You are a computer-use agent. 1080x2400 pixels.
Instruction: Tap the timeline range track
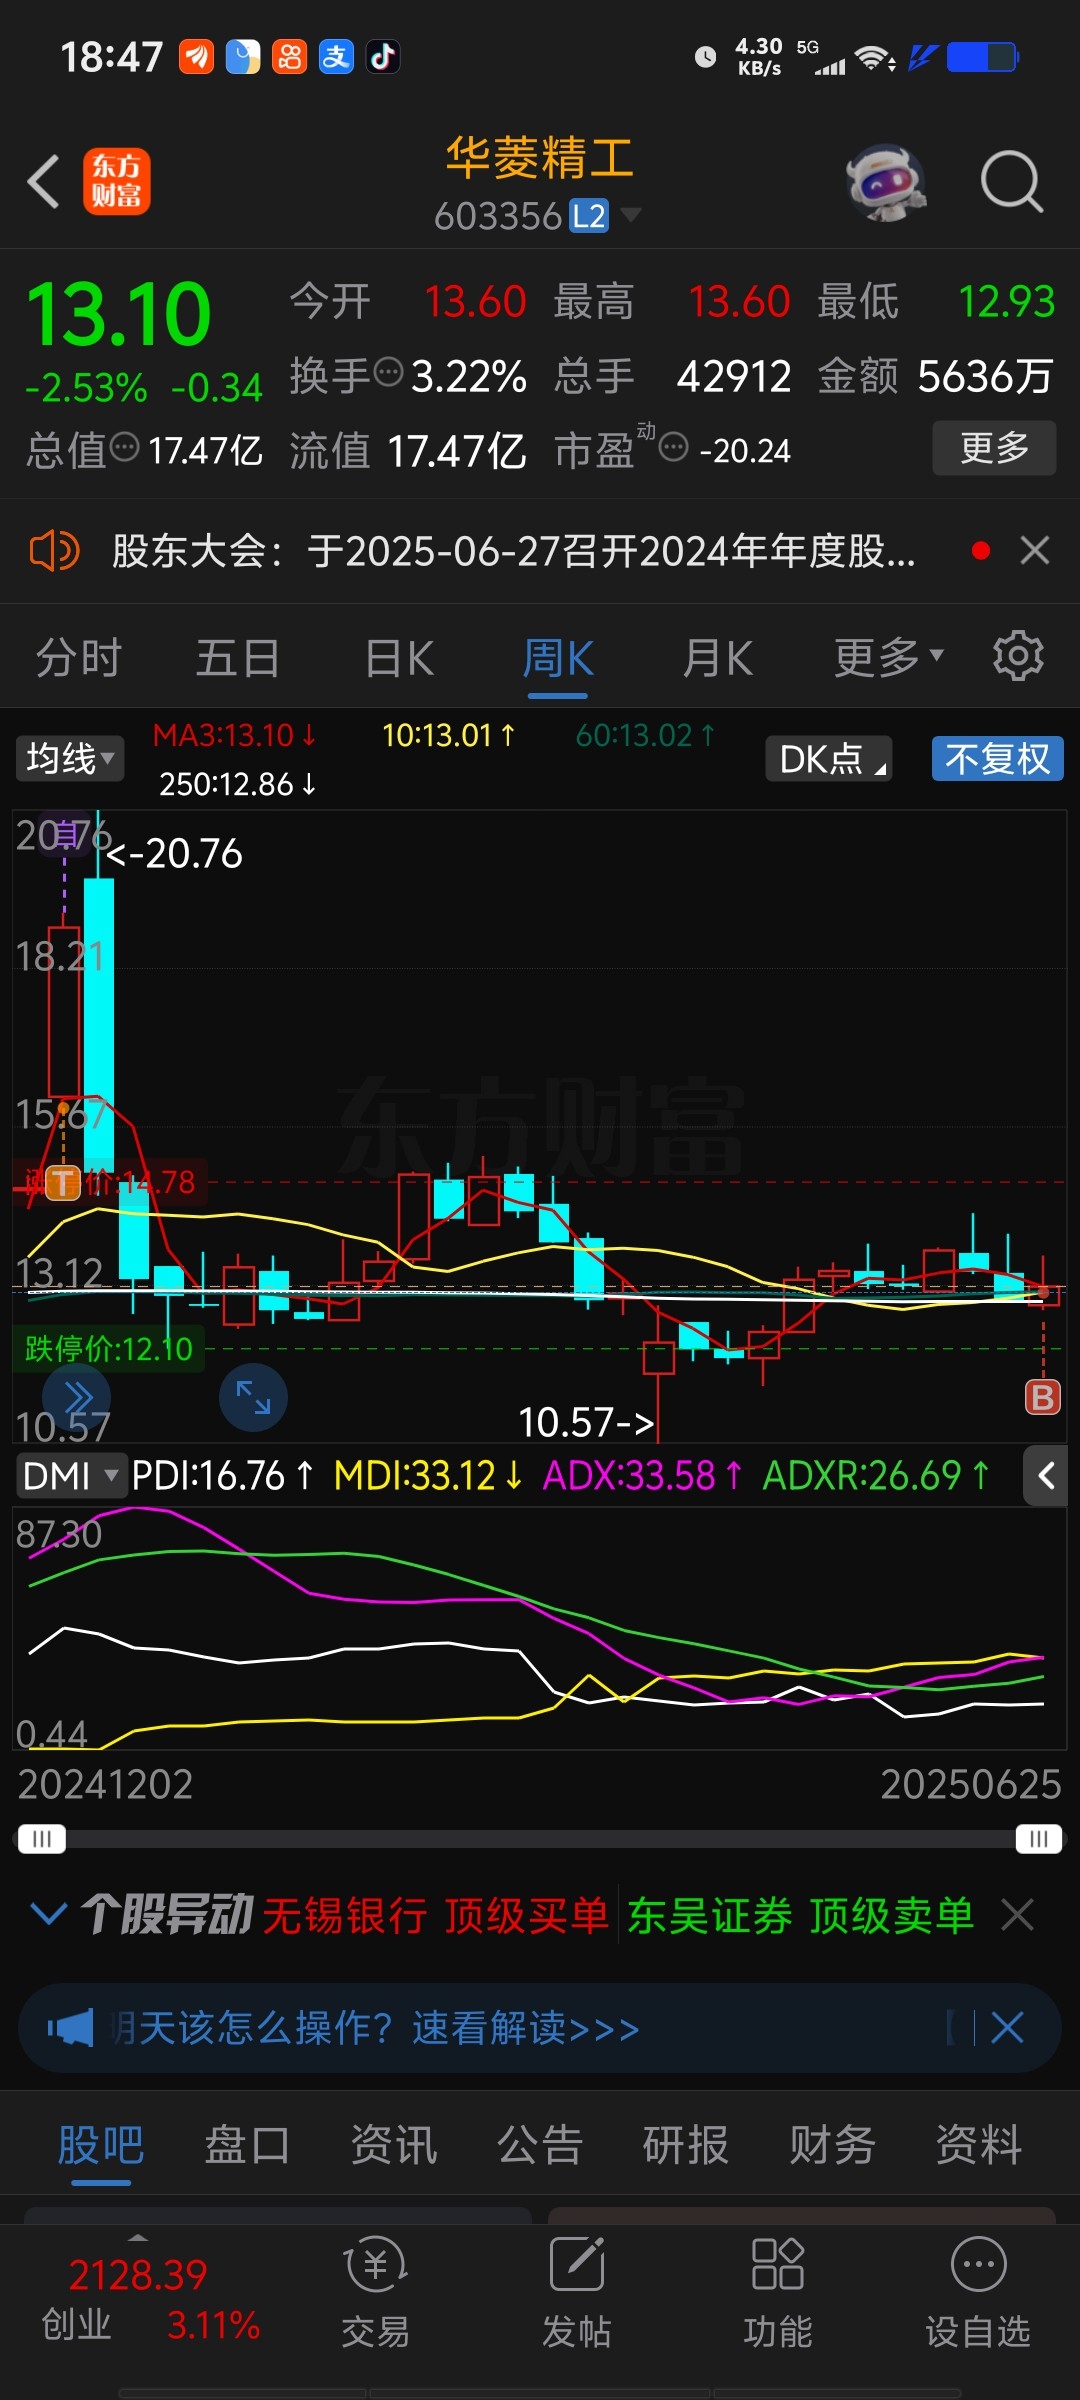click(x=540, y=1839)
